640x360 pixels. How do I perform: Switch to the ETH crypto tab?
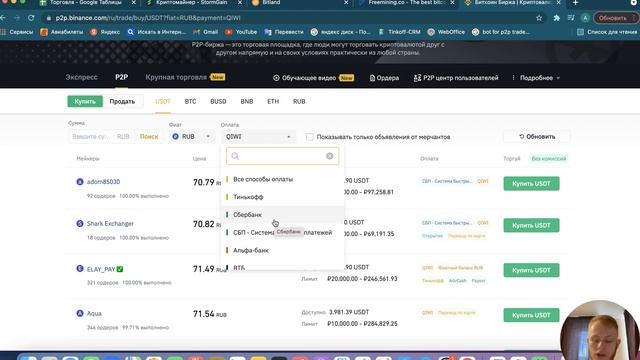[x=273, y=101]
